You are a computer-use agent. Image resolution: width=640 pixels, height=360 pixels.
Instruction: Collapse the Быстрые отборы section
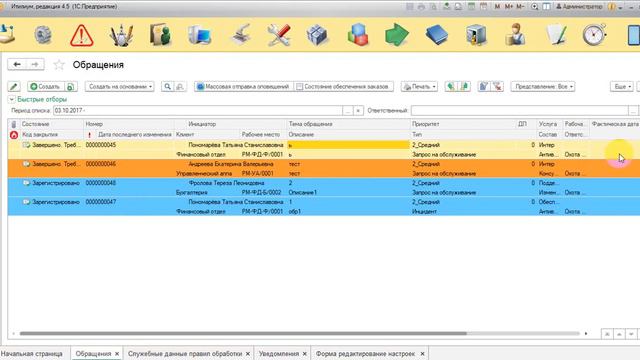tap(12, 99)
